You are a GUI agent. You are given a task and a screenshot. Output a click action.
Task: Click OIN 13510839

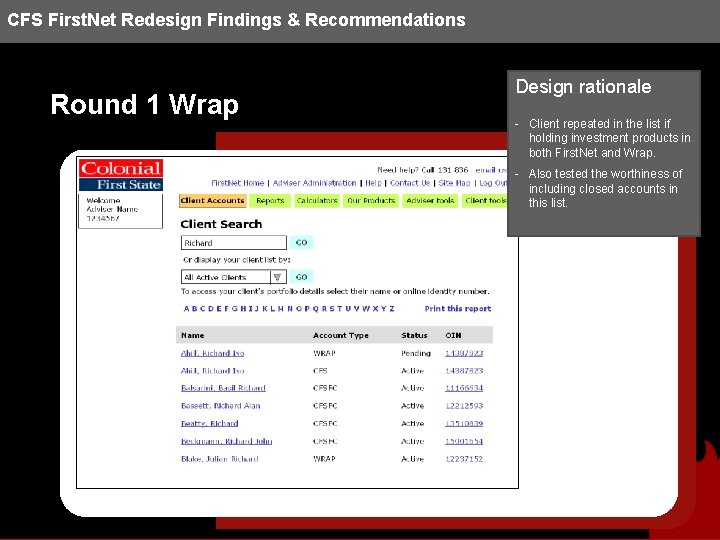tap(464, 423)
